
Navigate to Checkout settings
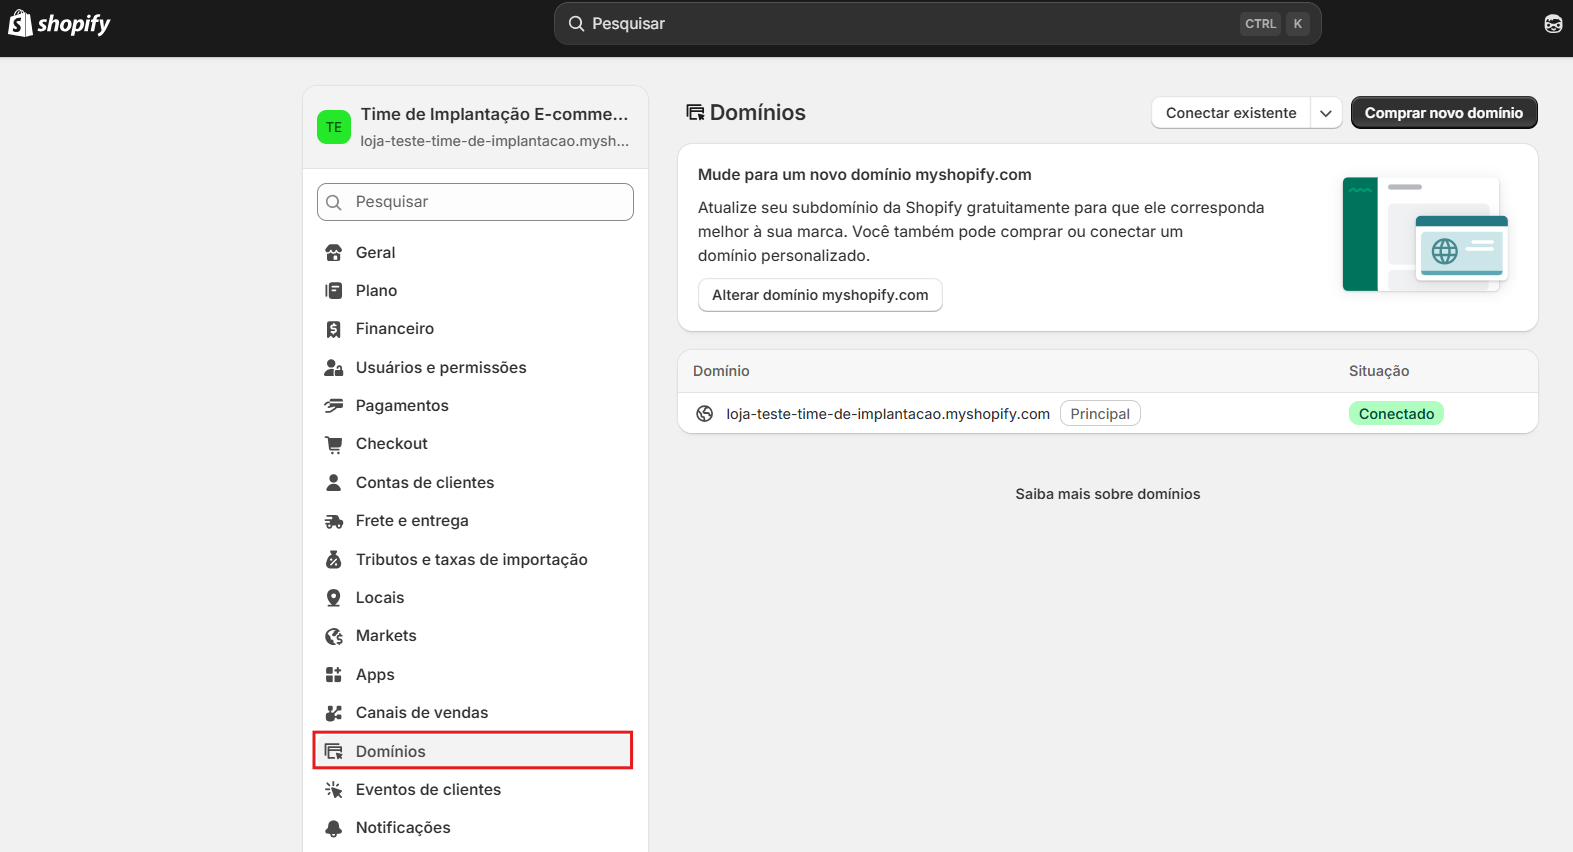coord(475,444)
